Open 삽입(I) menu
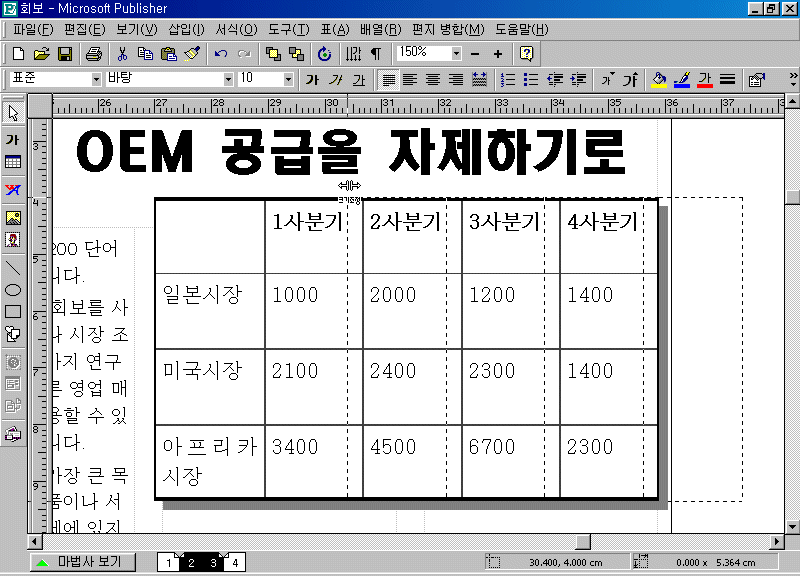Viewport: 800px width, 576px height. (186, 30)
